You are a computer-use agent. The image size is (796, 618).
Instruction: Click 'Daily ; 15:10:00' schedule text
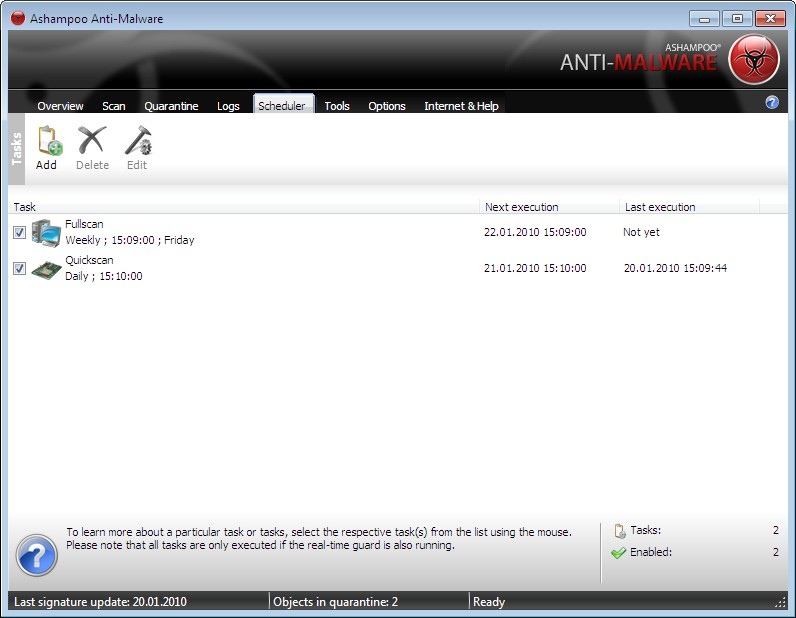click(x=104, y=276)
